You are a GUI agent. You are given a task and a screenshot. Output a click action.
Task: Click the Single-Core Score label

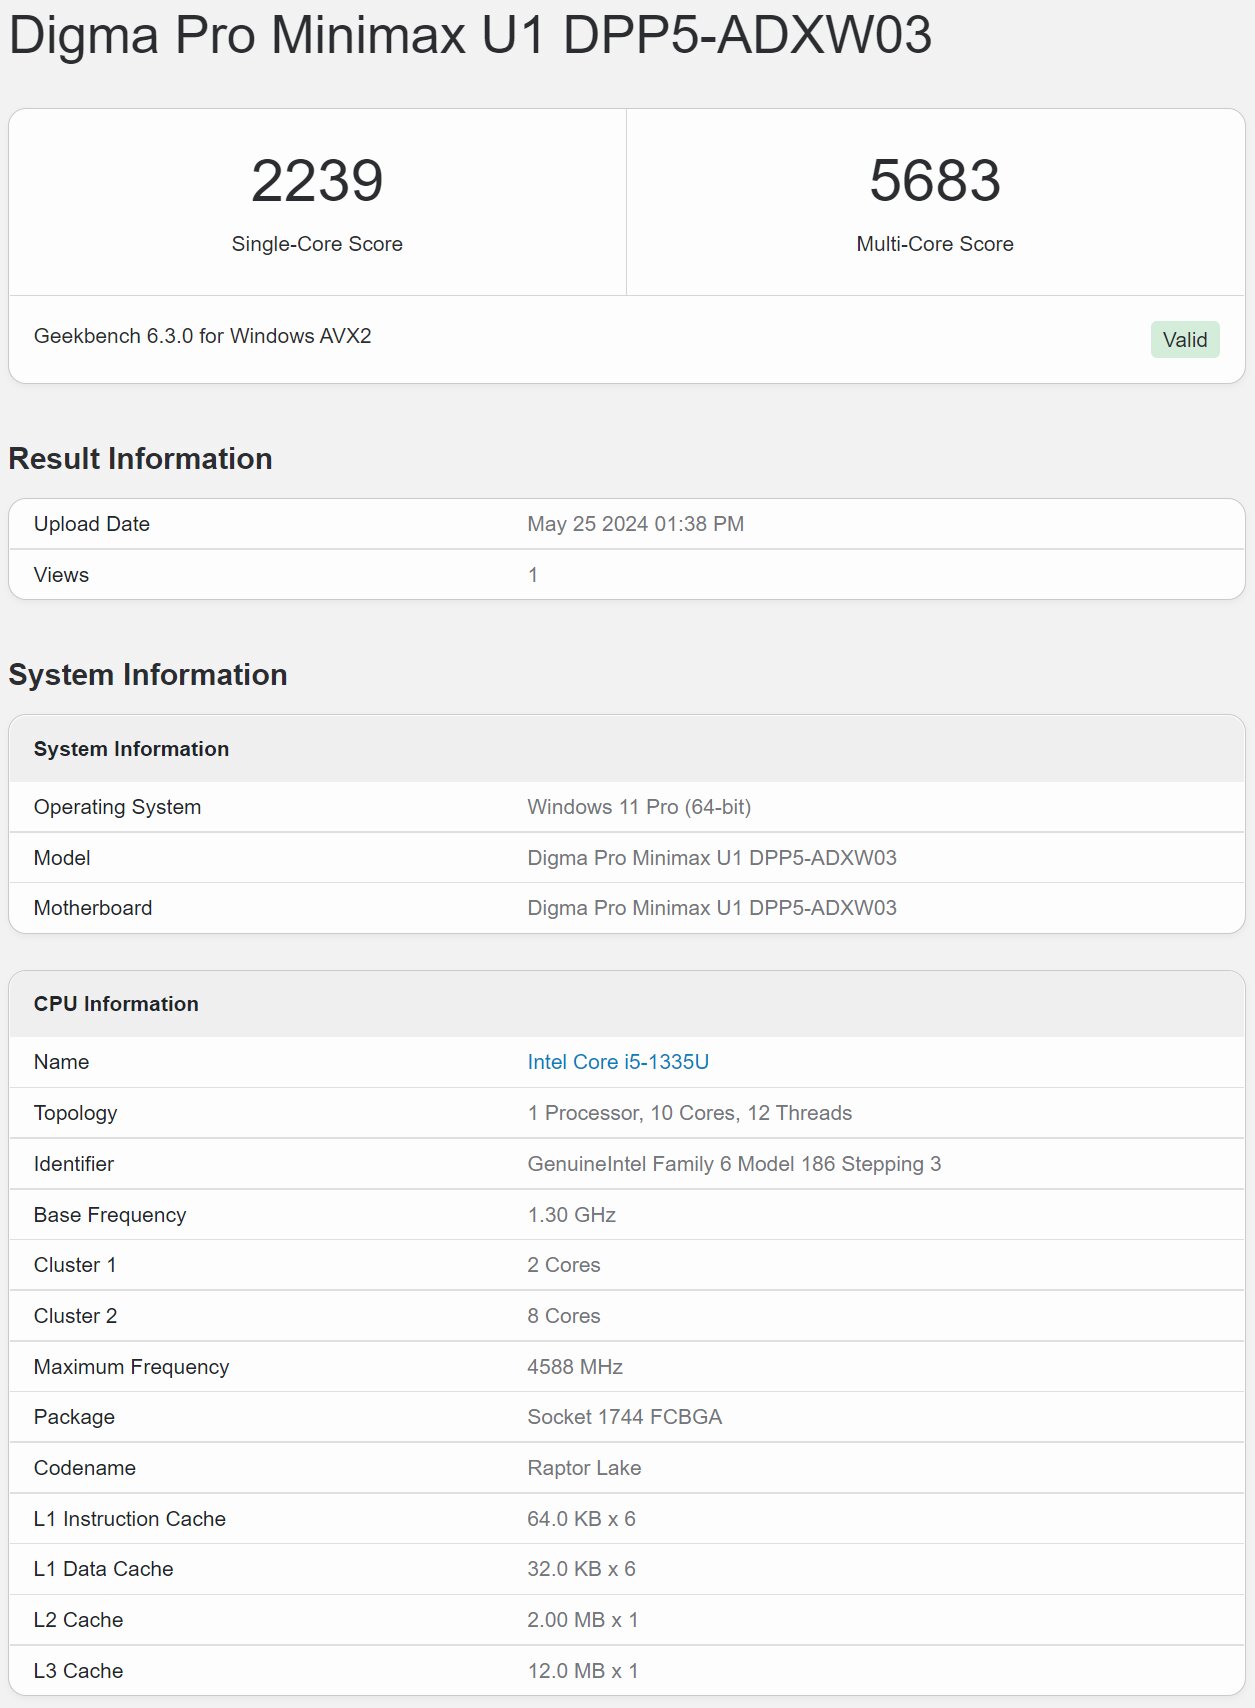(317, 244)
